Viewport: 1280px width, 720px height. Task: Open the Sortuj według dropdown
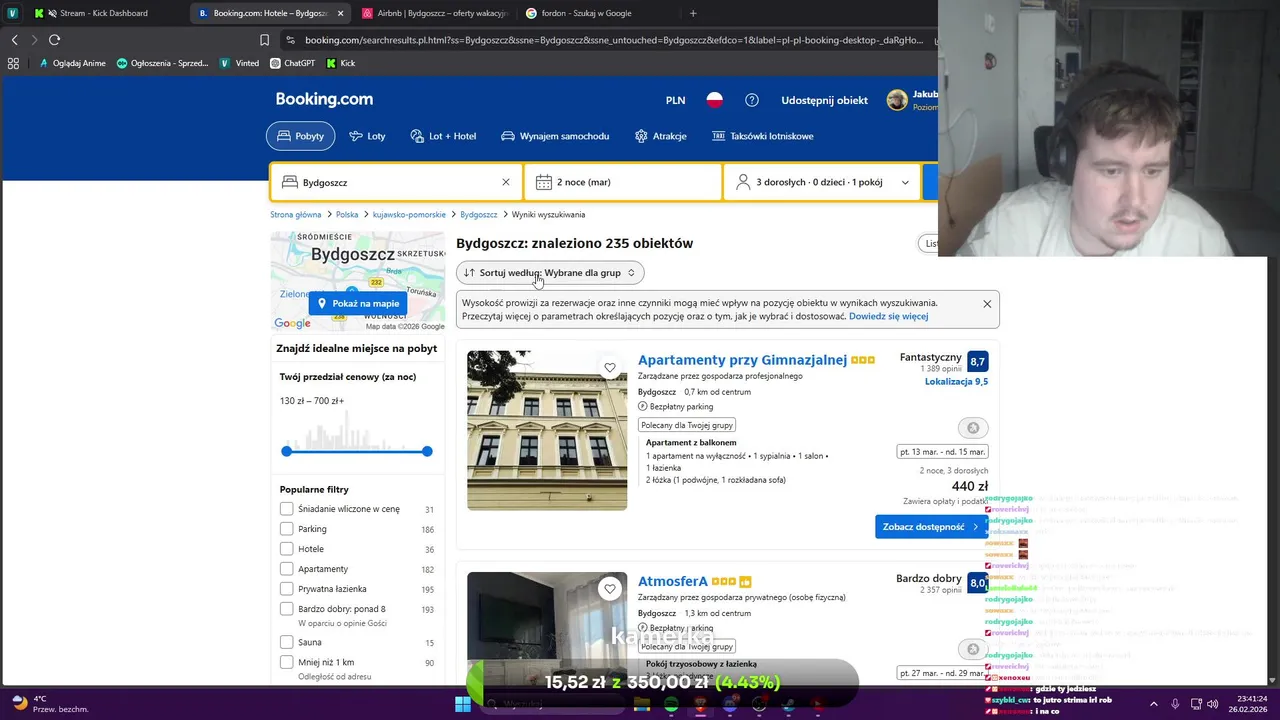pos(550,272)
